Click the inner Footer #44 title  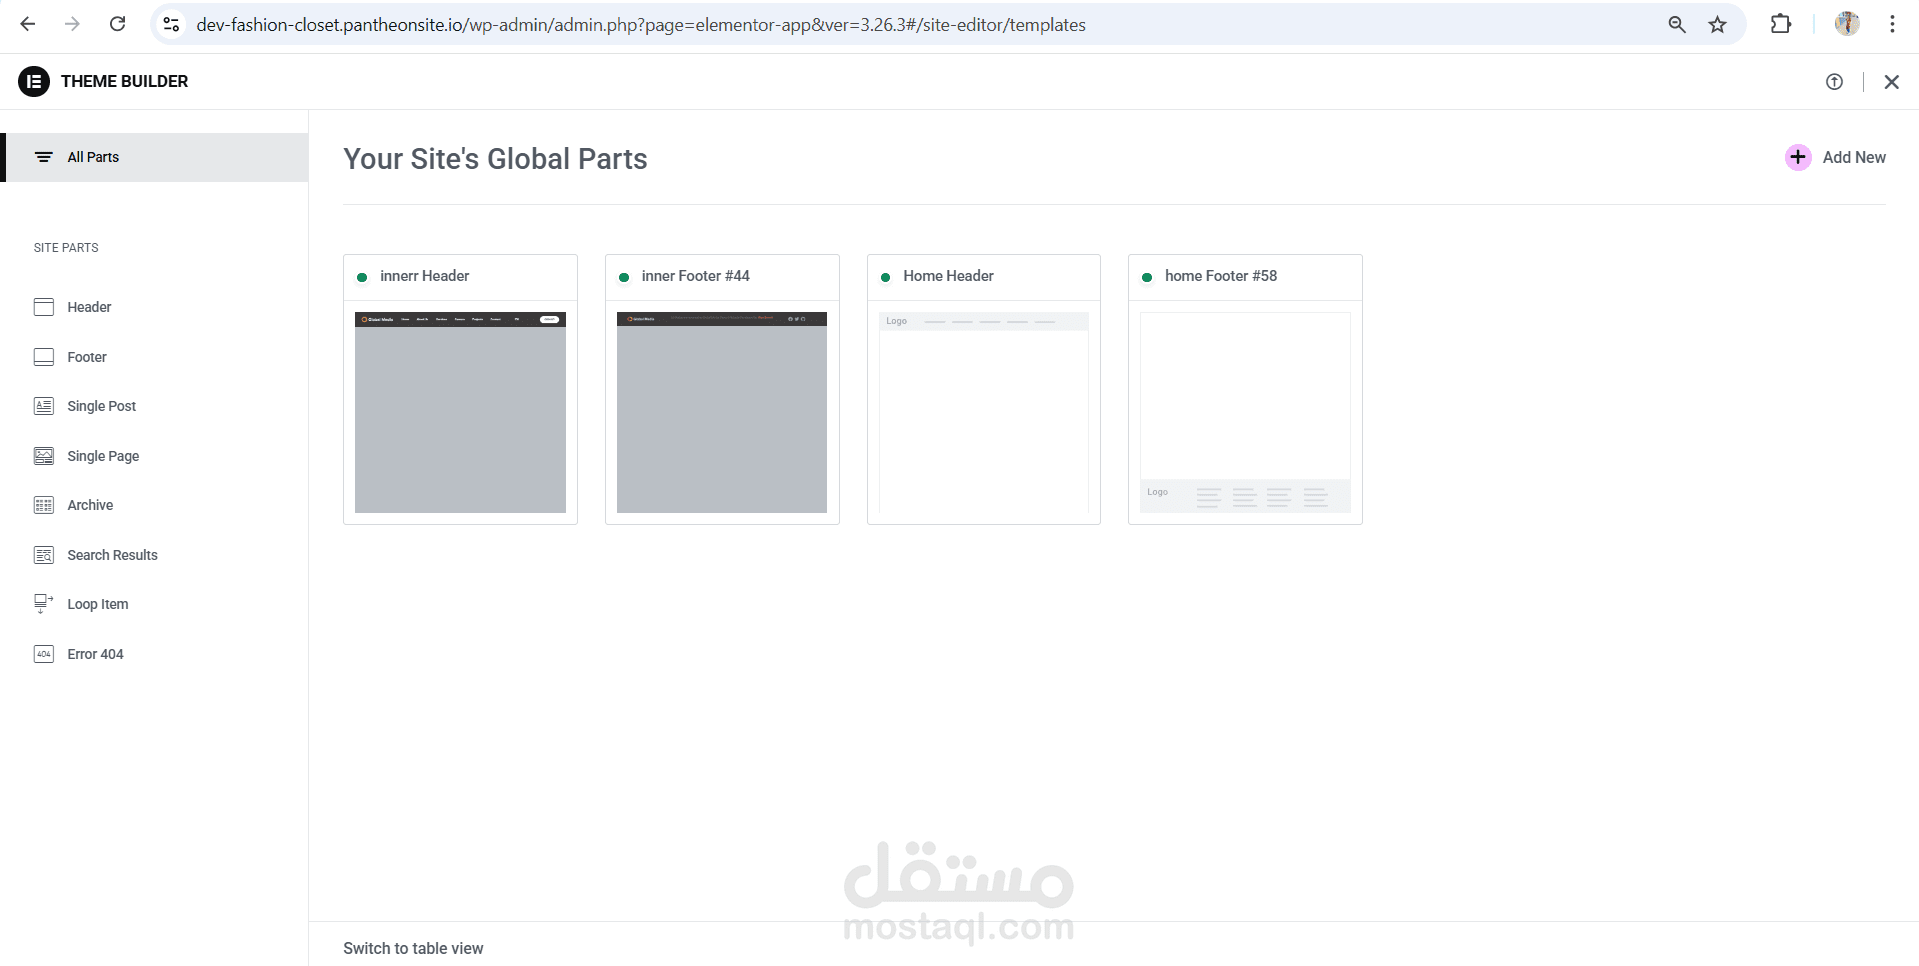tap(695, 276)
